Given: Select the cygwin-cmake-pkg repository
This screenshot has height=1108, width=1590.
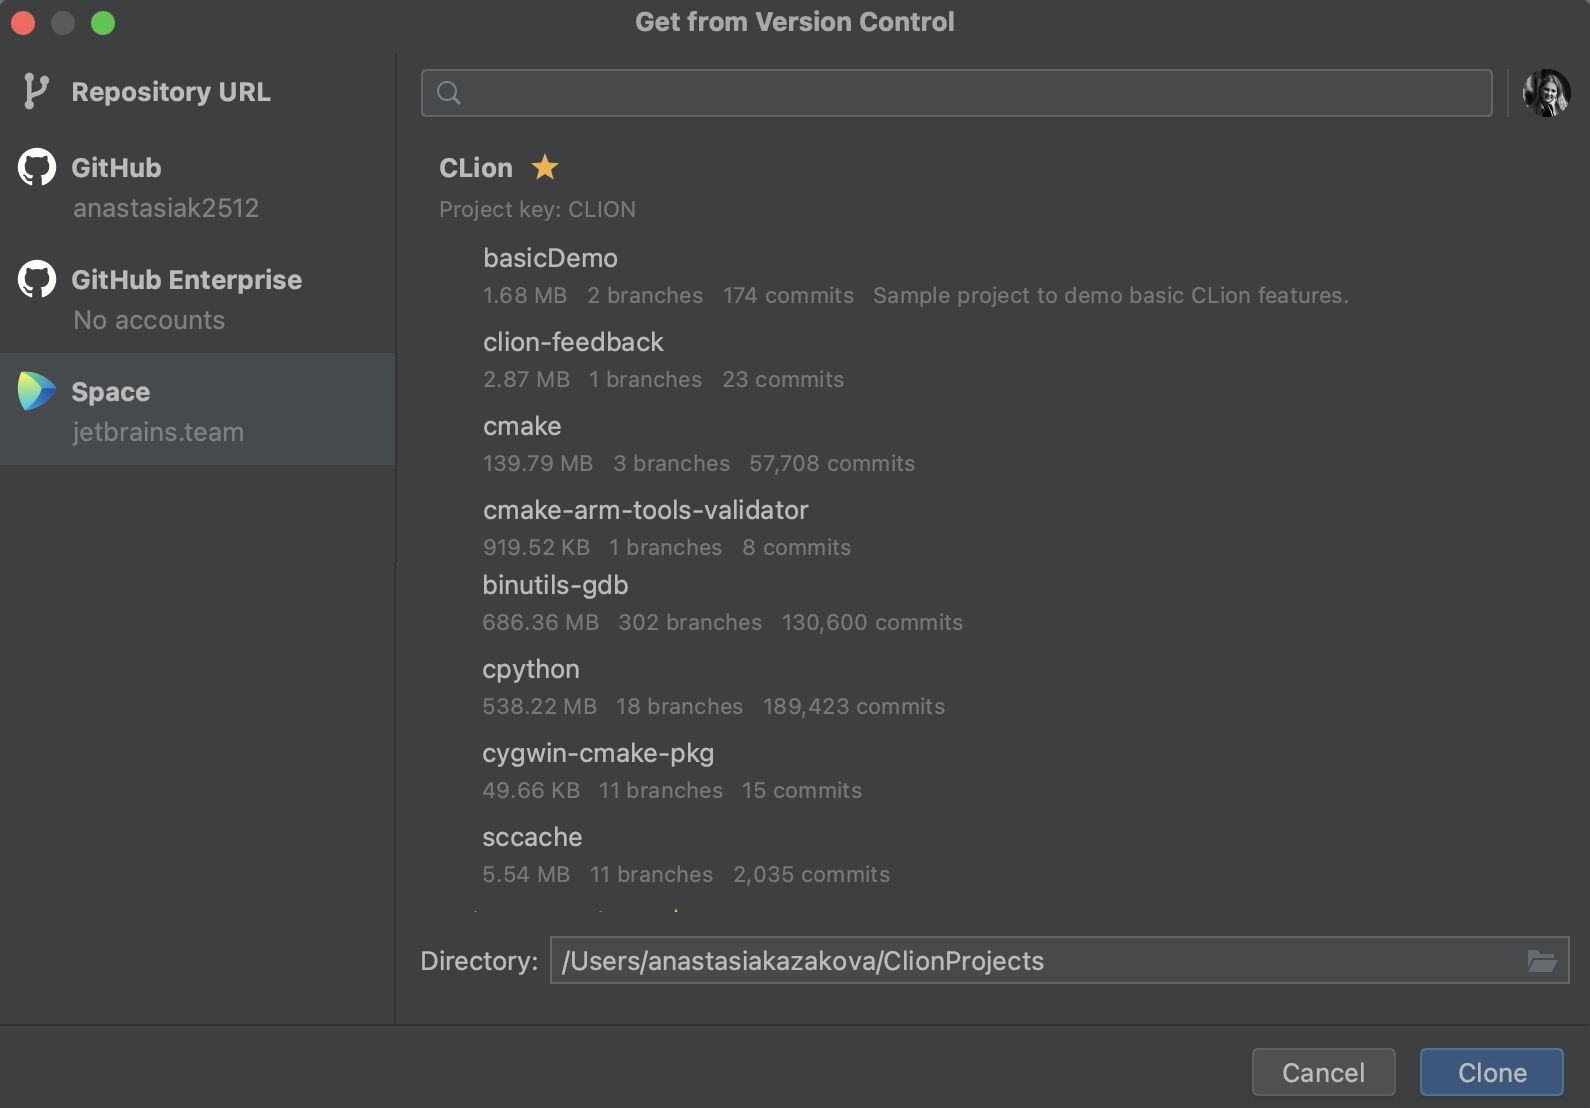Looking at the screenshot, I should click(598, 753).
